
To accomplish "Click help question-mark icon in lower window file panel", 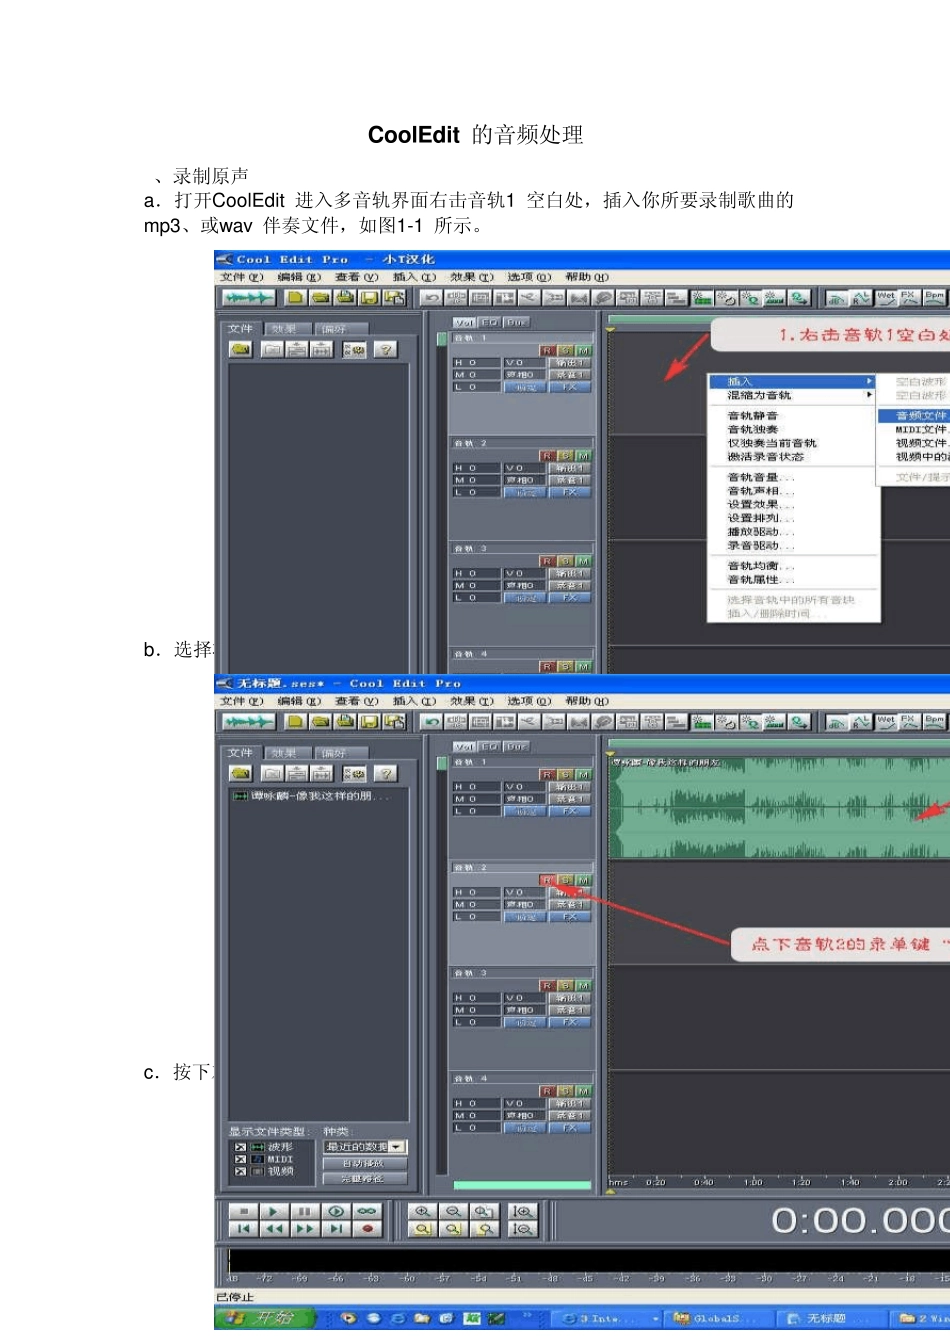I will [385, 774].
